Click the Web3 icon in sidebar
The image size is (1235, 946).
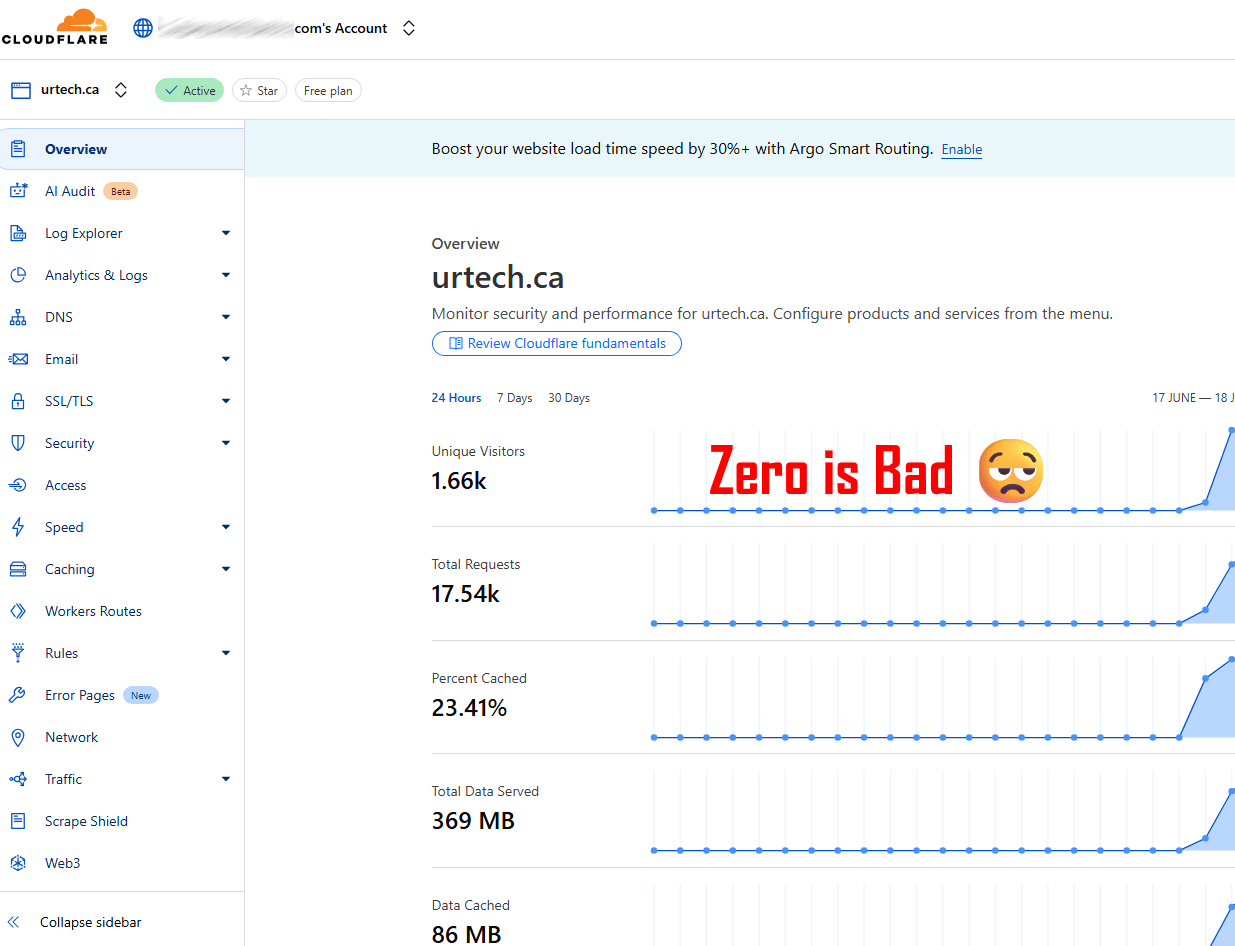point(18,863)
